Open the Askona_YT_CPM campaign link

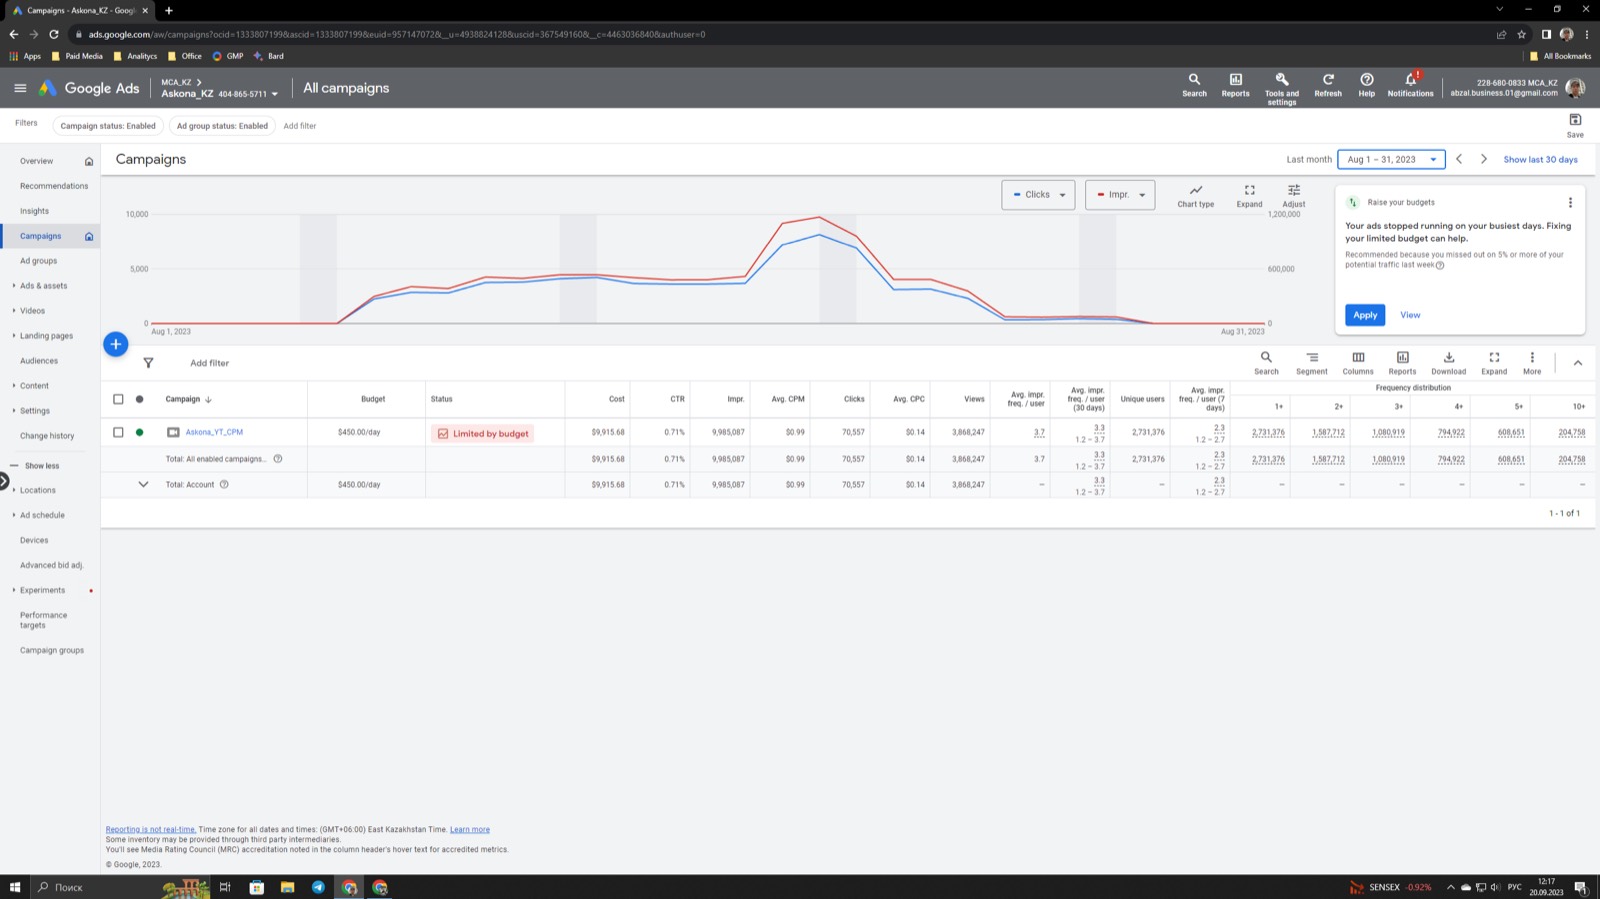coord(214,433)
